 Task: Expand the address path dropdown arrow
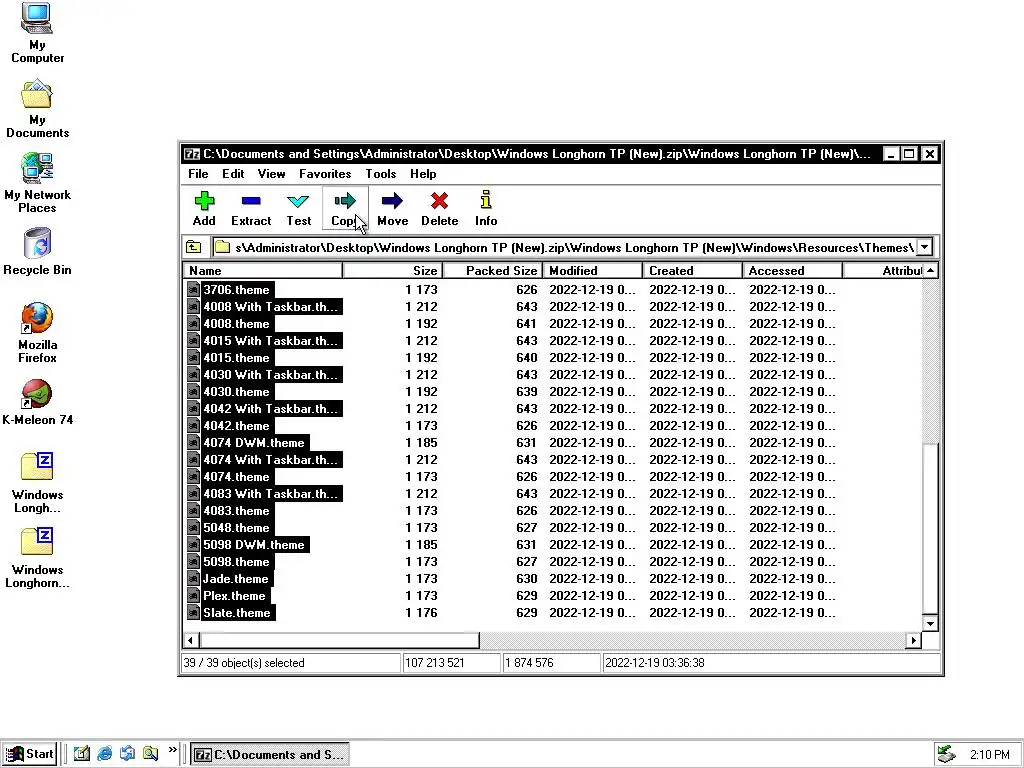pos(924,248)
